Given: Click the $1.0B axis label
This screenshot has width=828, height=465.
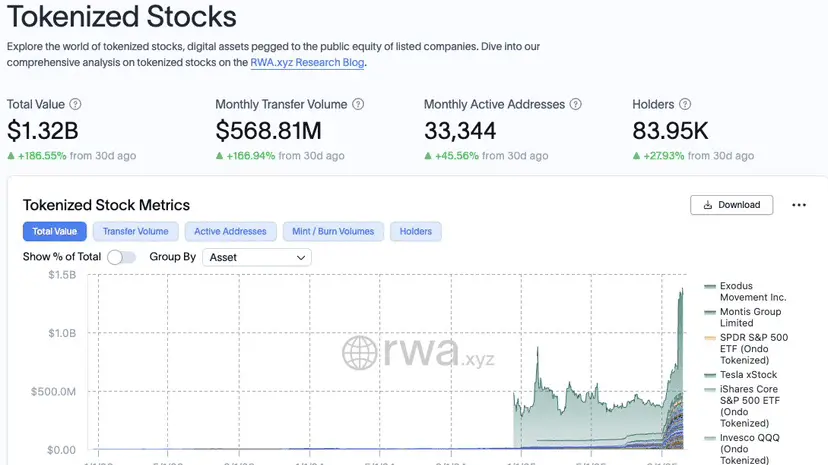Looking at the screenshot, I should 62,333.
